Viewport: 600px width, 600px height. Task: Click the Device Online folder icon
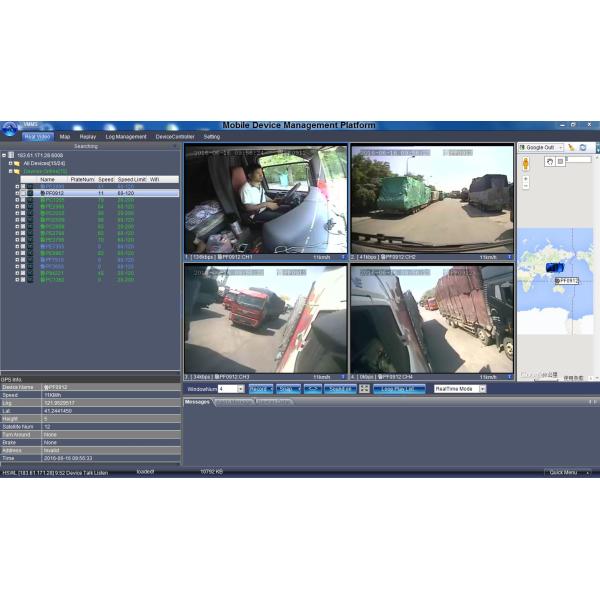pyautogui.click(x=17, y=171)
